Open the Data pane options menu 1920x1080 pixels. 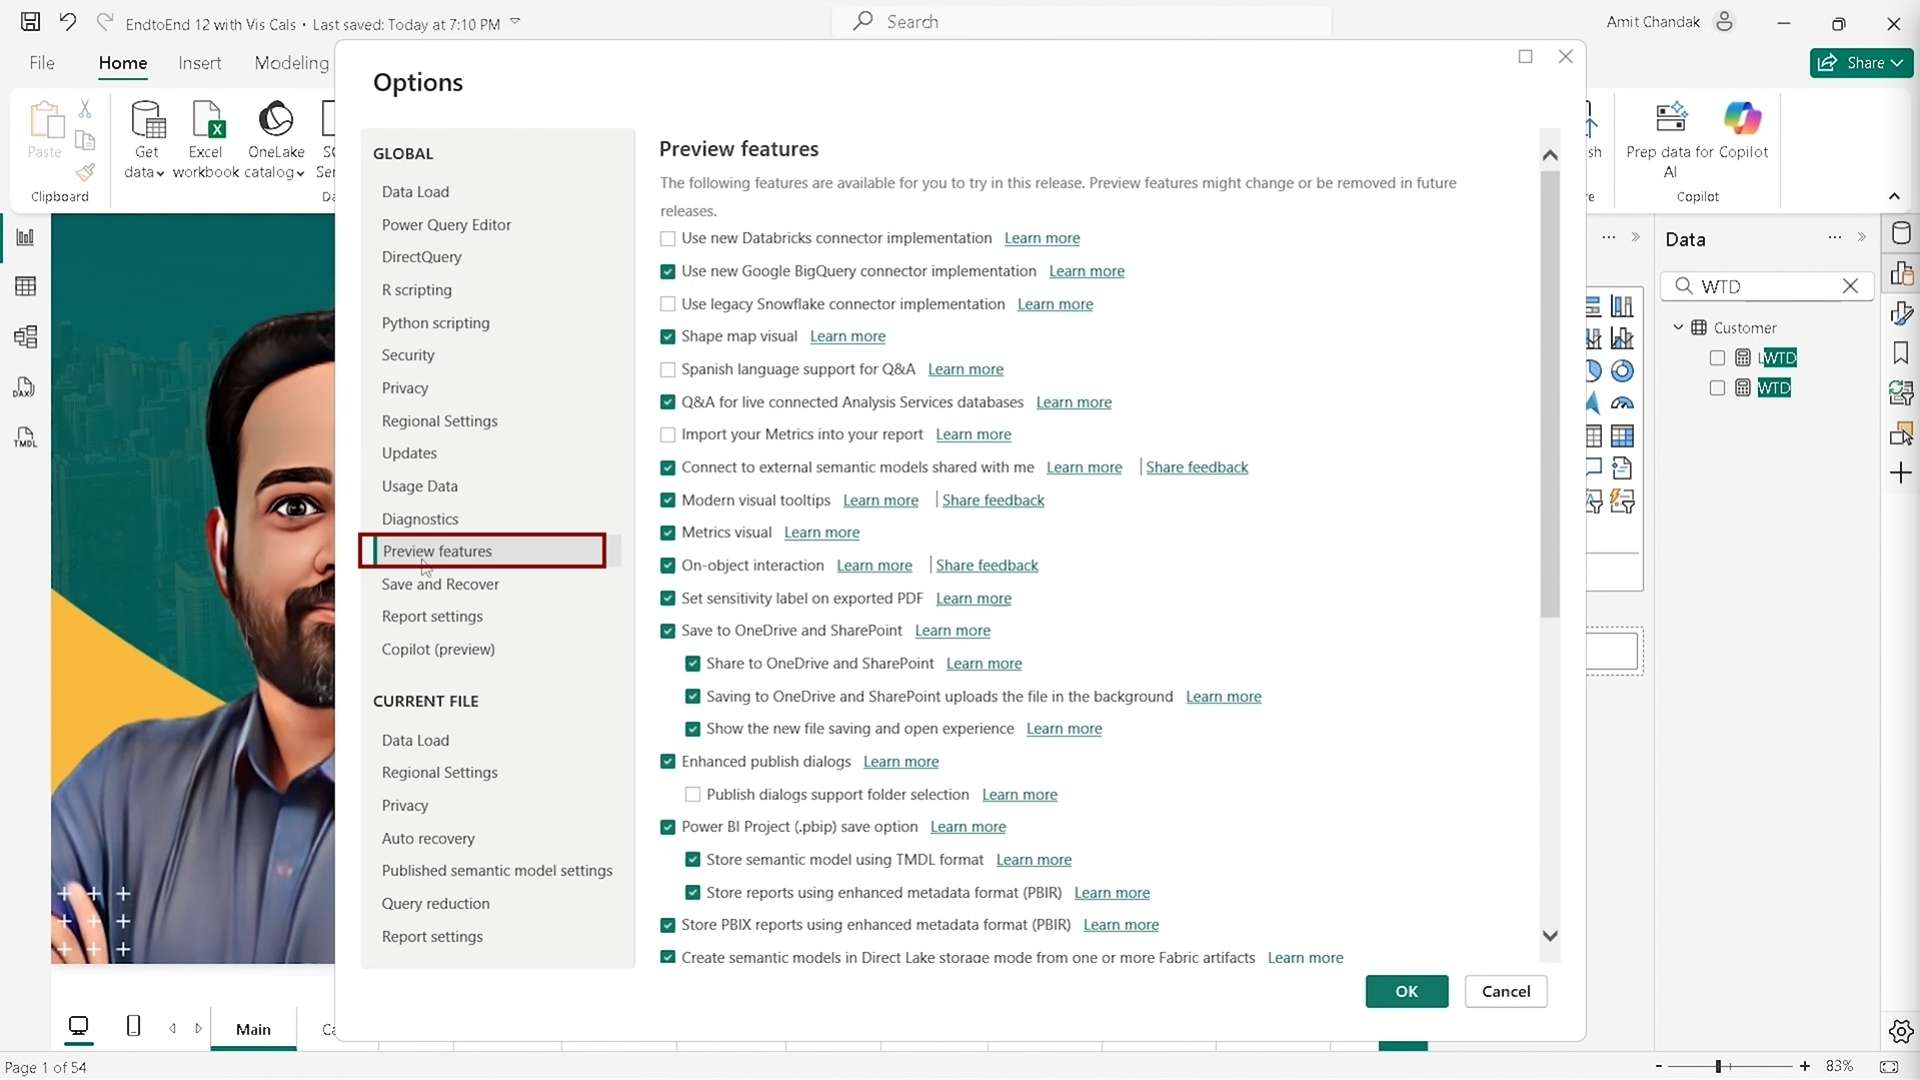(1835, 238)
